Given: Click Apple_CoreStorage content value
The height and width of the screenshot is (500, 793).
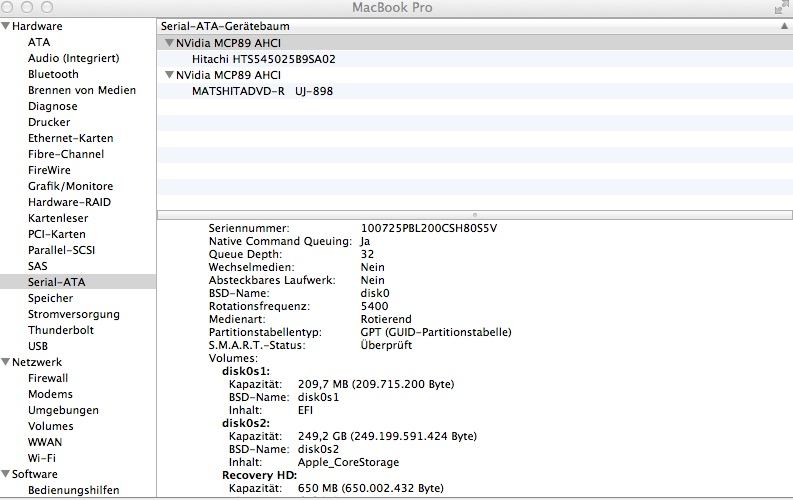Looking at the screenshot, I should [x=348, y=463].
